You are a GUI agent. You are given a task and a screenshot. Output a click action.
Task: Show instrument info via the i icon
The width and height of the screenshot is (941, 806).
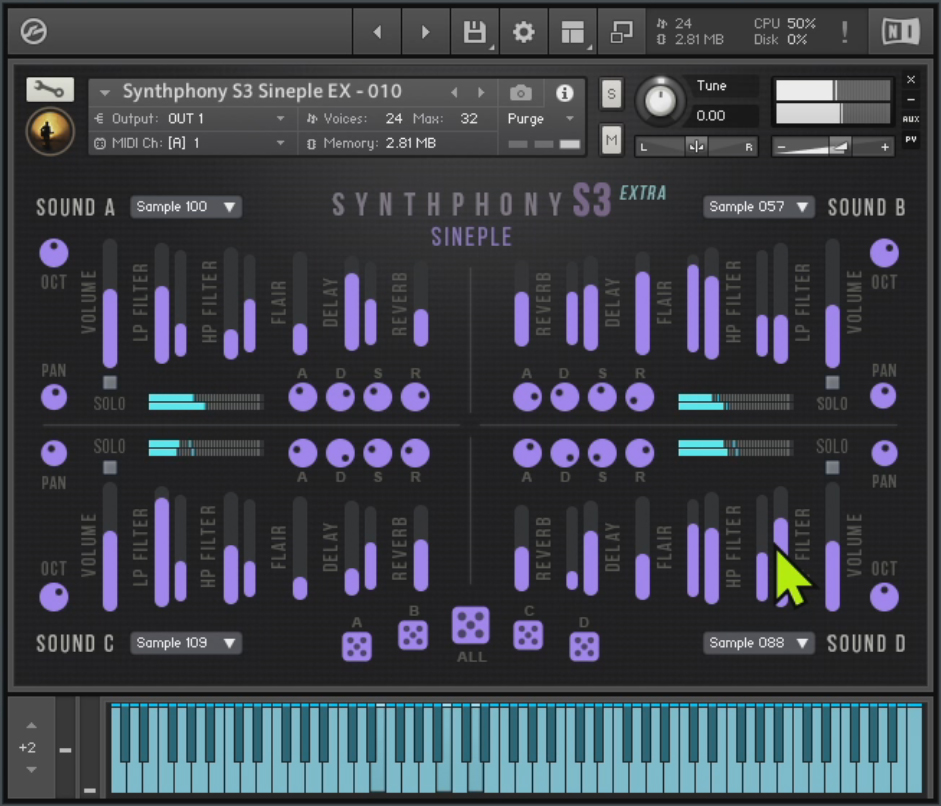pyautogui.click(x=564, y=93)
